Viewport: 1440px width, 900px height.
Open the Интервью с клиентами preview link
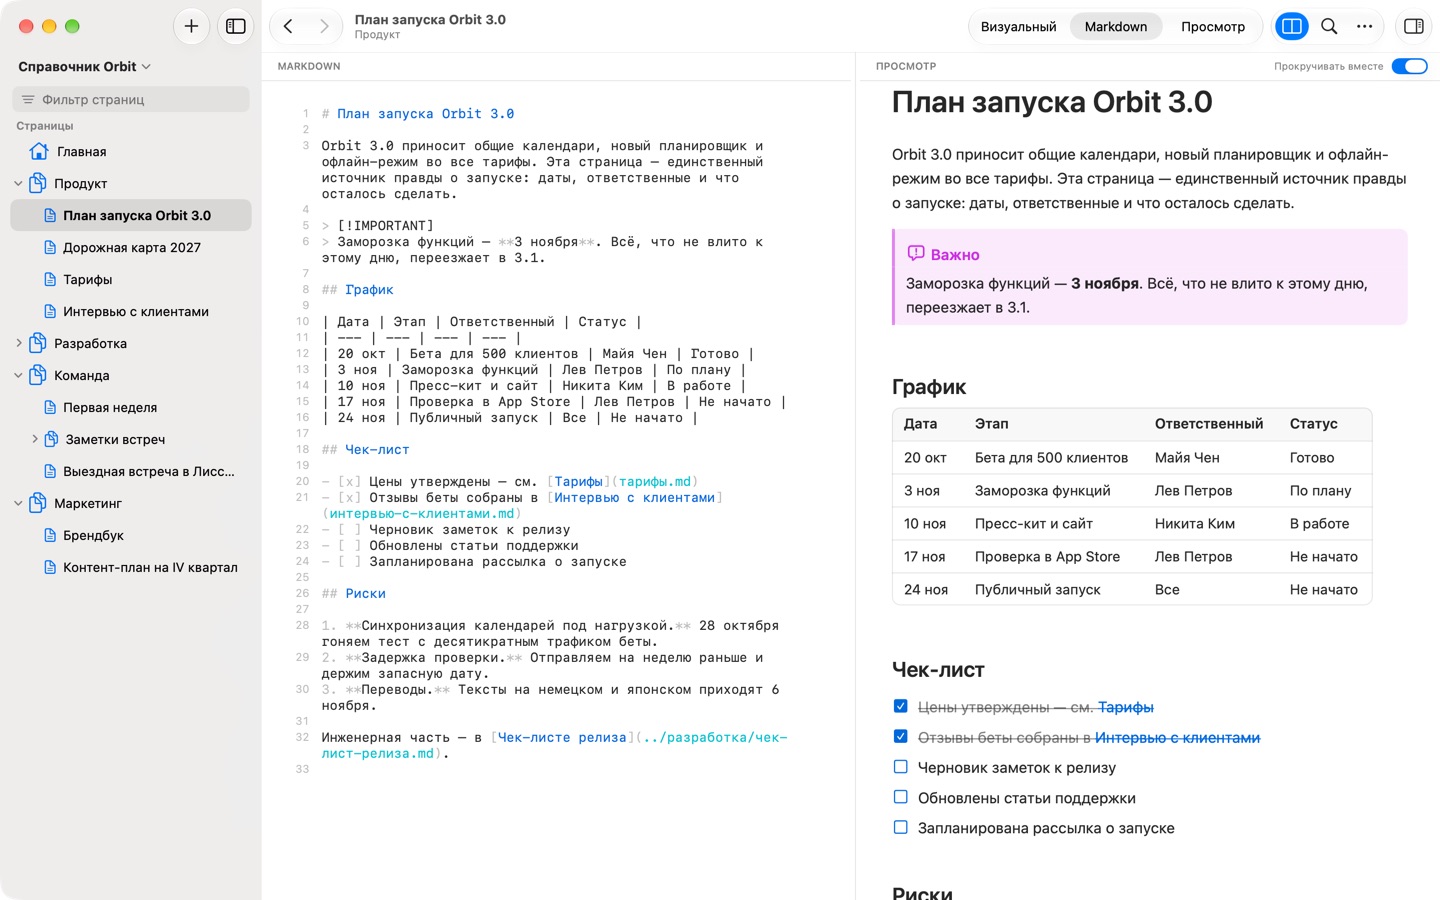tap(1177, 738)
